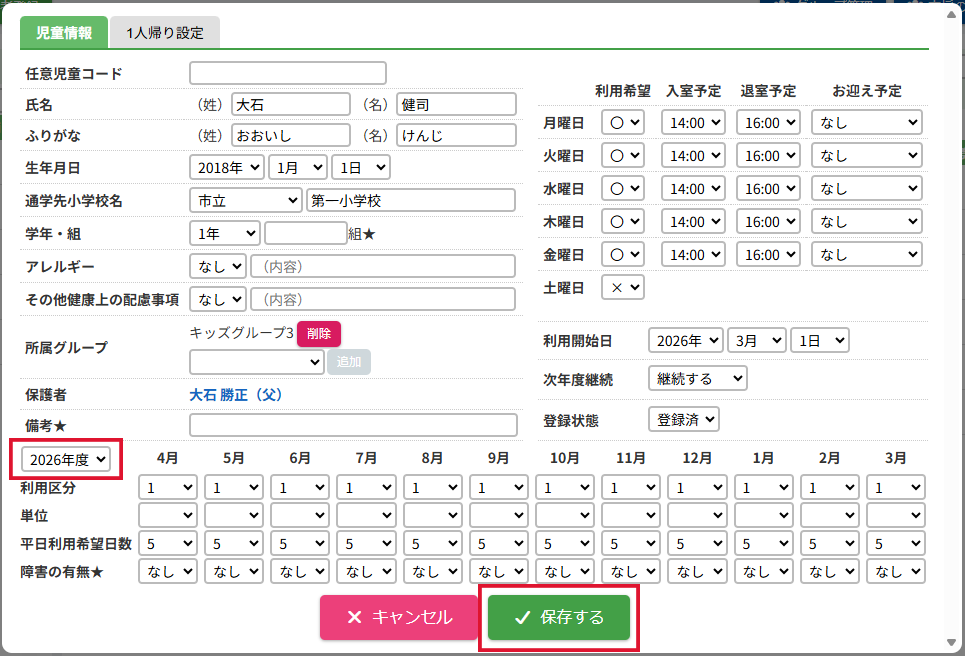Open Saturday's 利用希望 × dropdown
The width and height of the screenshot is (965, 656).
coord(623,287)
